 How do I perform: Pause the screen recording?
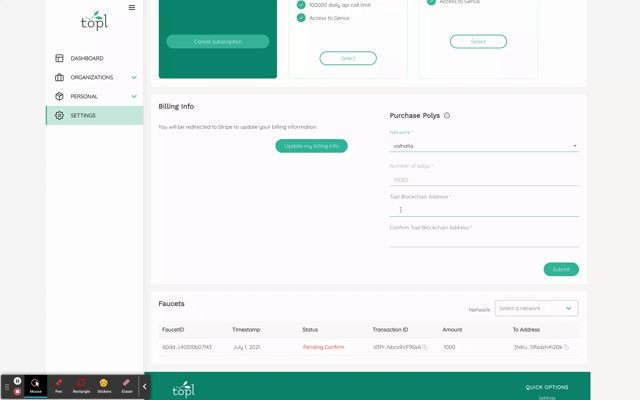pos(18,381)
